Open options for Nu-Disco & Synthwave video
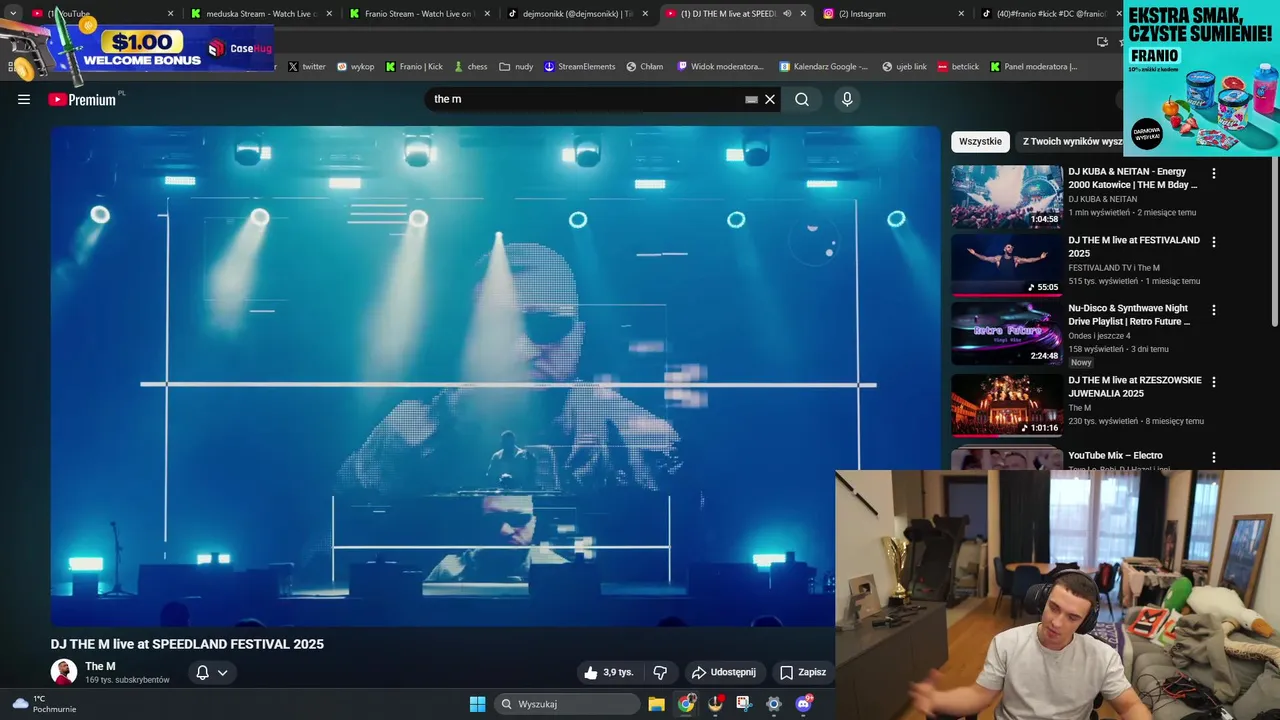The width and height of the screenshot is (1280, 720). [1214, 310]
